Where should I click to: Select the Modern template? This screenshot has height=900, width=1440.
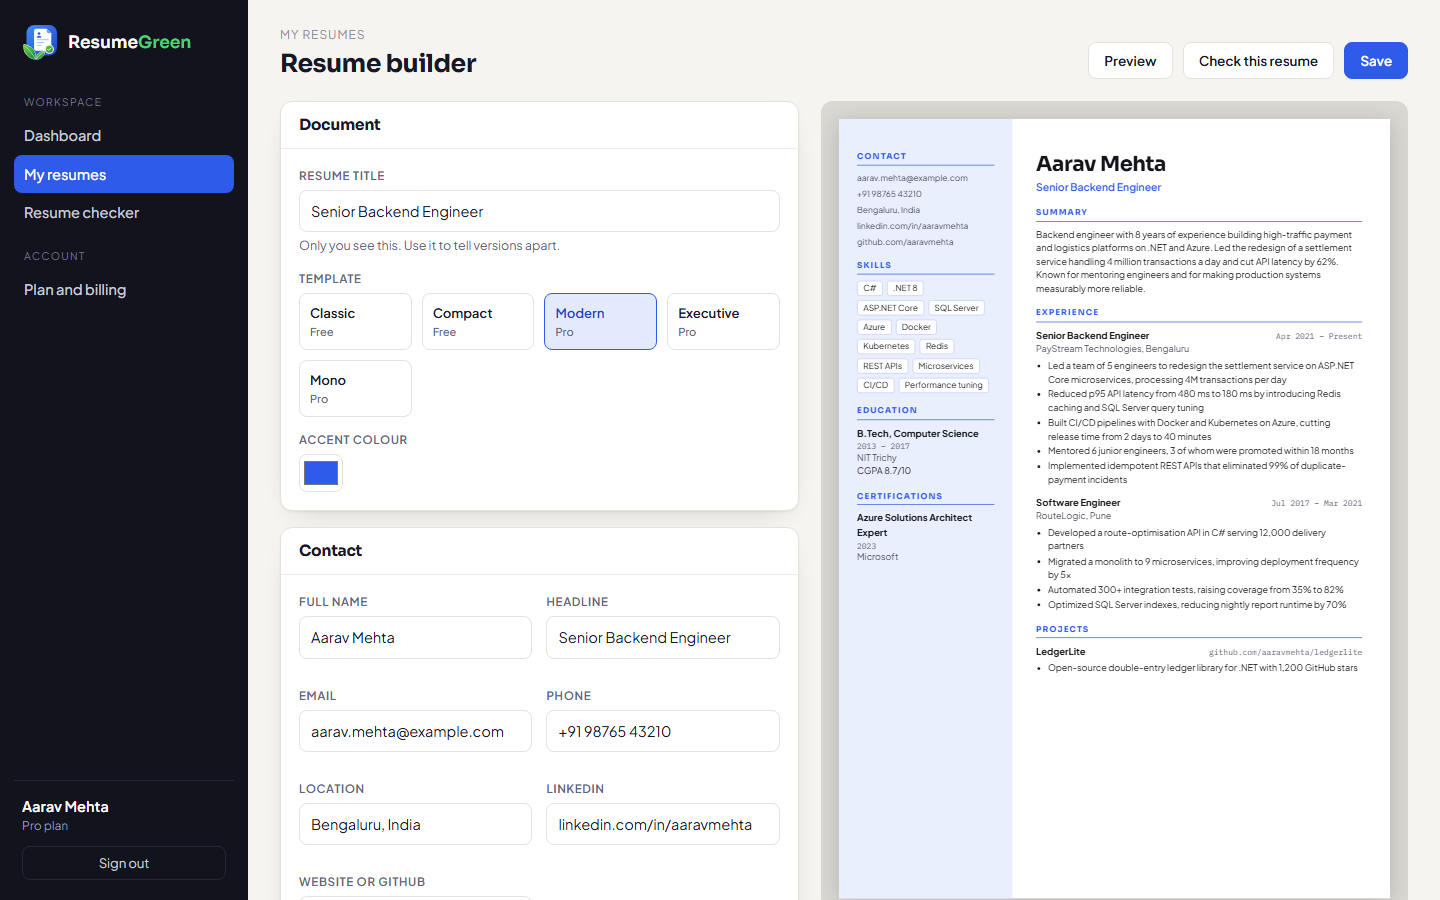(600, 321)
